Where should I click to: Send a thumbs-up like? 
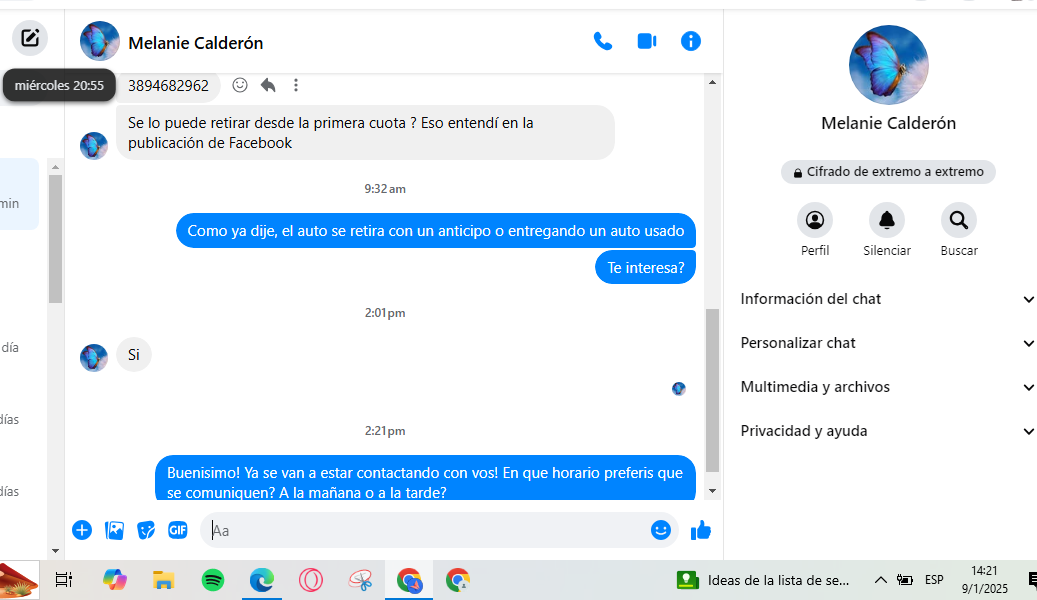click(x=700, y=530)
